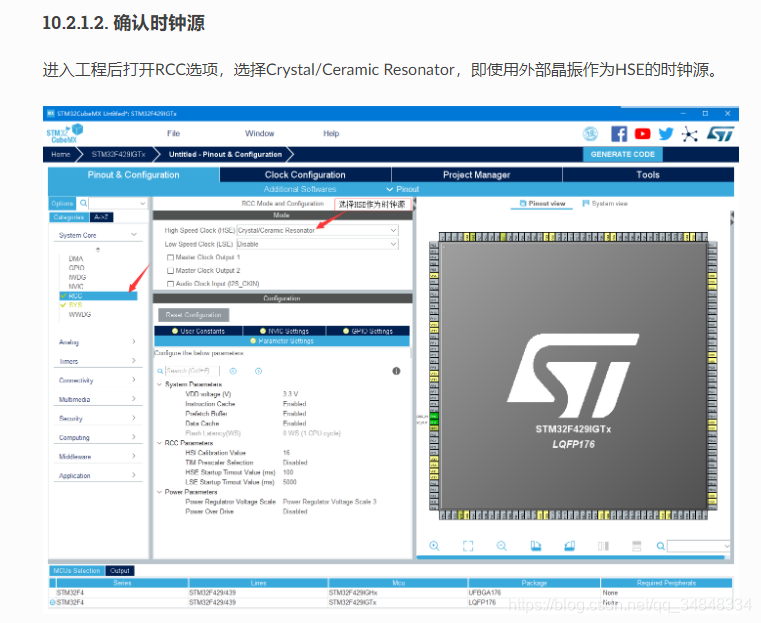The width and height of the screenshot is (761, 623).
Task: Click previous search result arrow icon
Action: pos(233,371)
